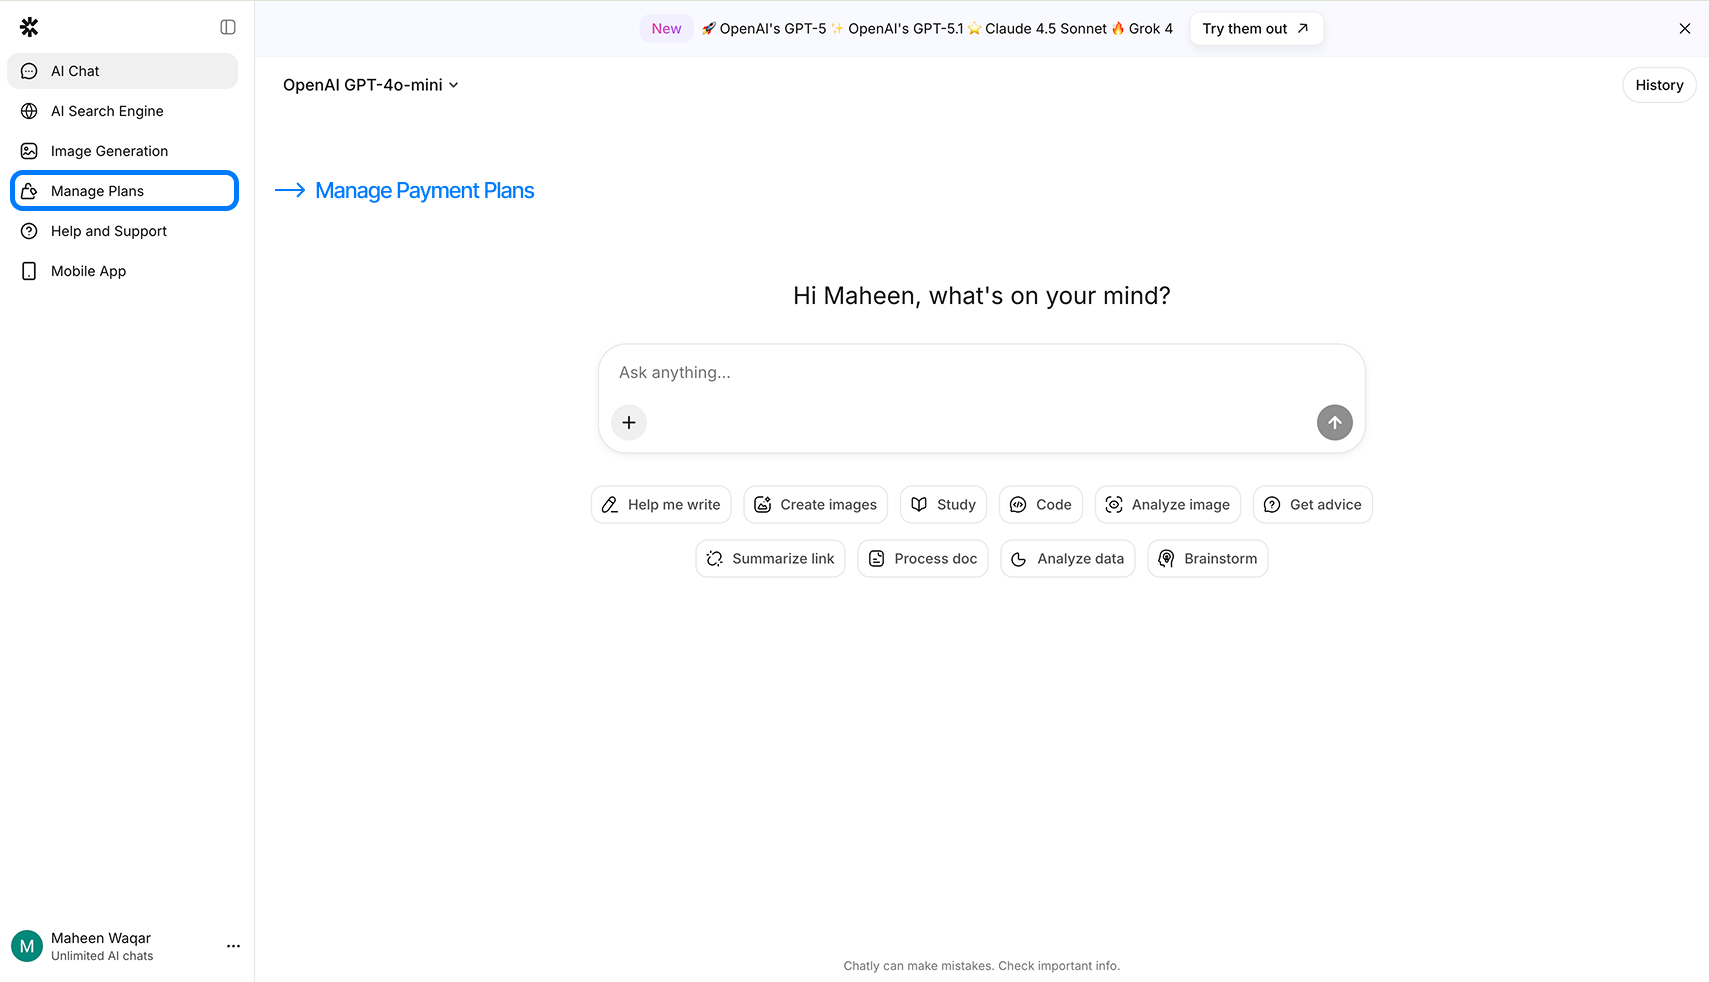Choose the Analyze image suggestion chip

[x=1167, y=505]
